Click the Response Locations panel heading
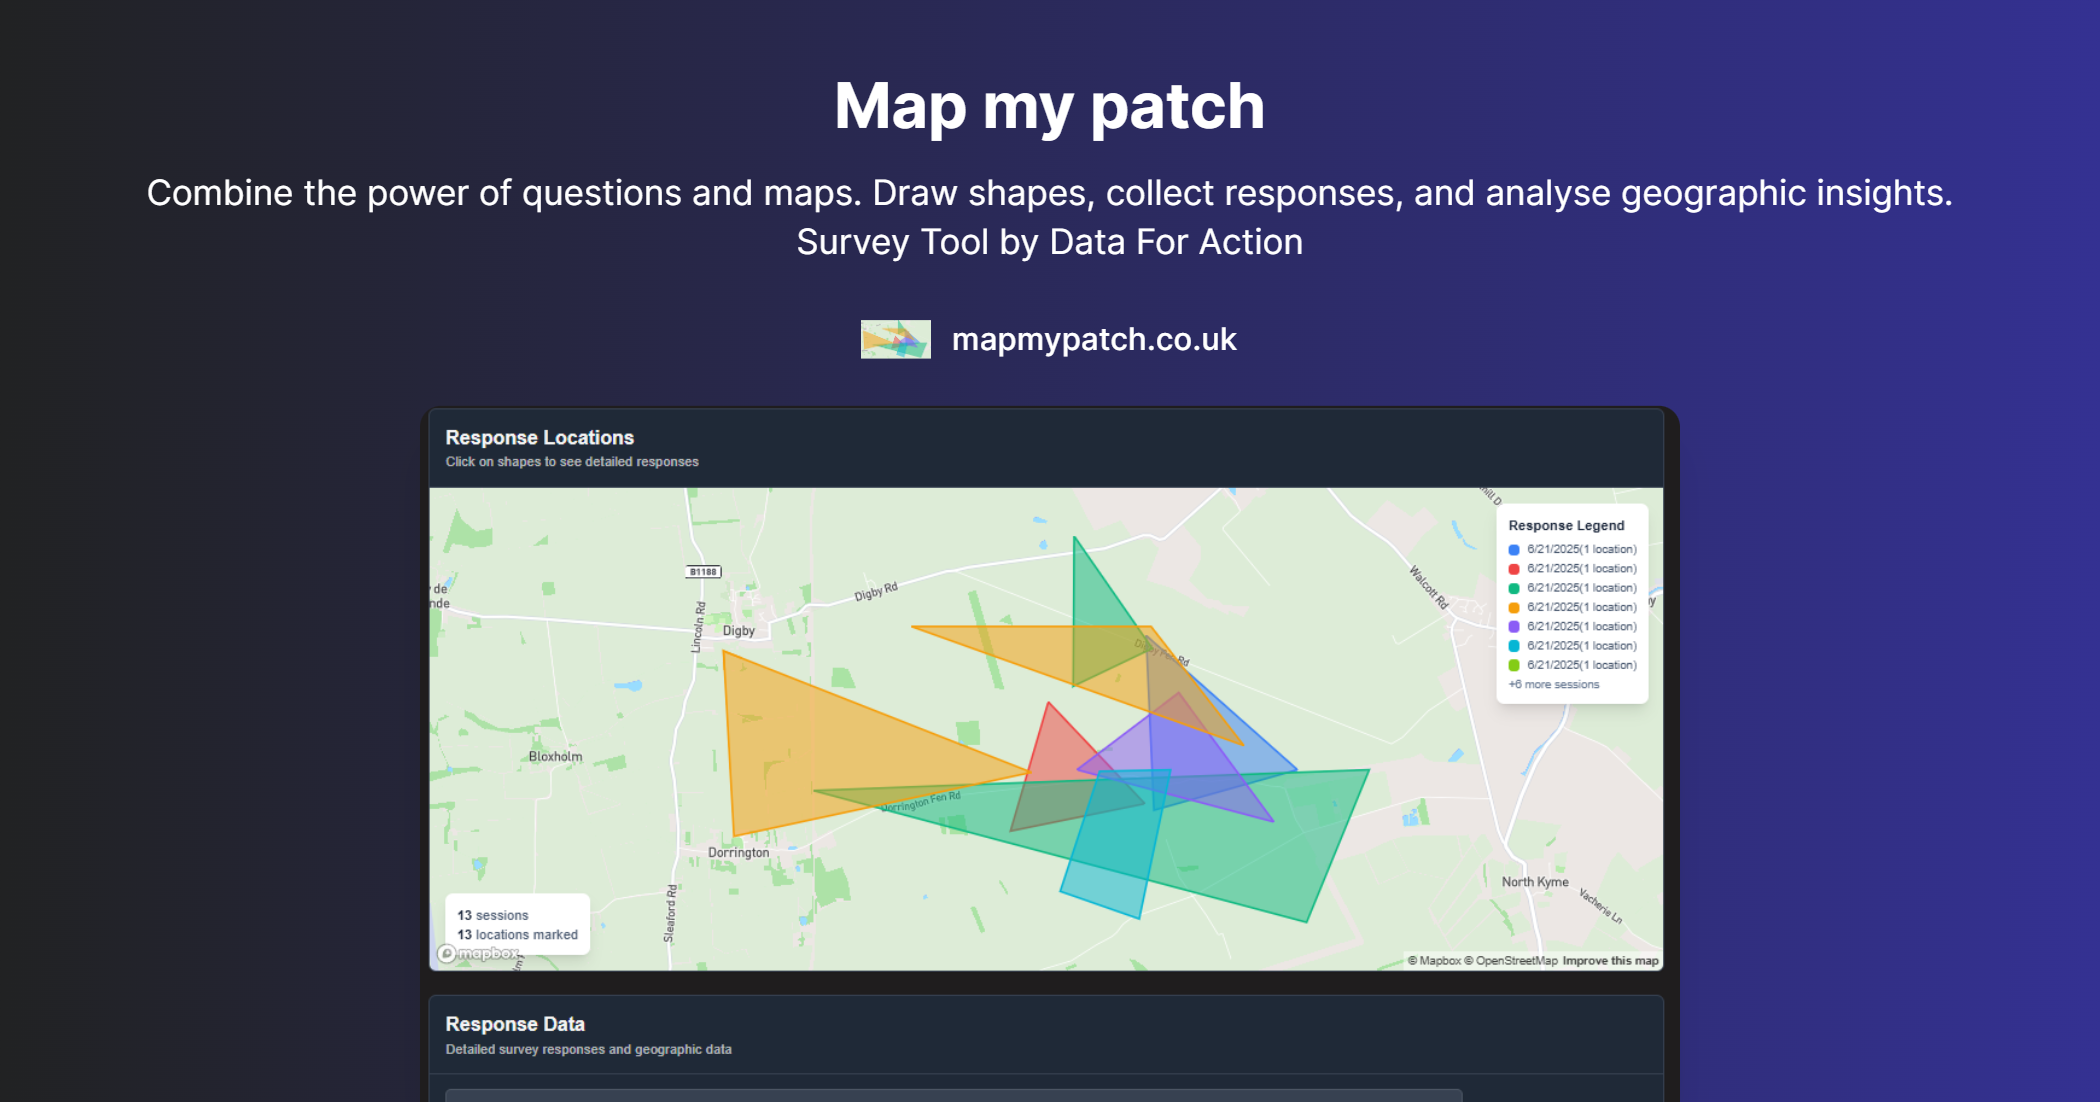 pos(540,438)
